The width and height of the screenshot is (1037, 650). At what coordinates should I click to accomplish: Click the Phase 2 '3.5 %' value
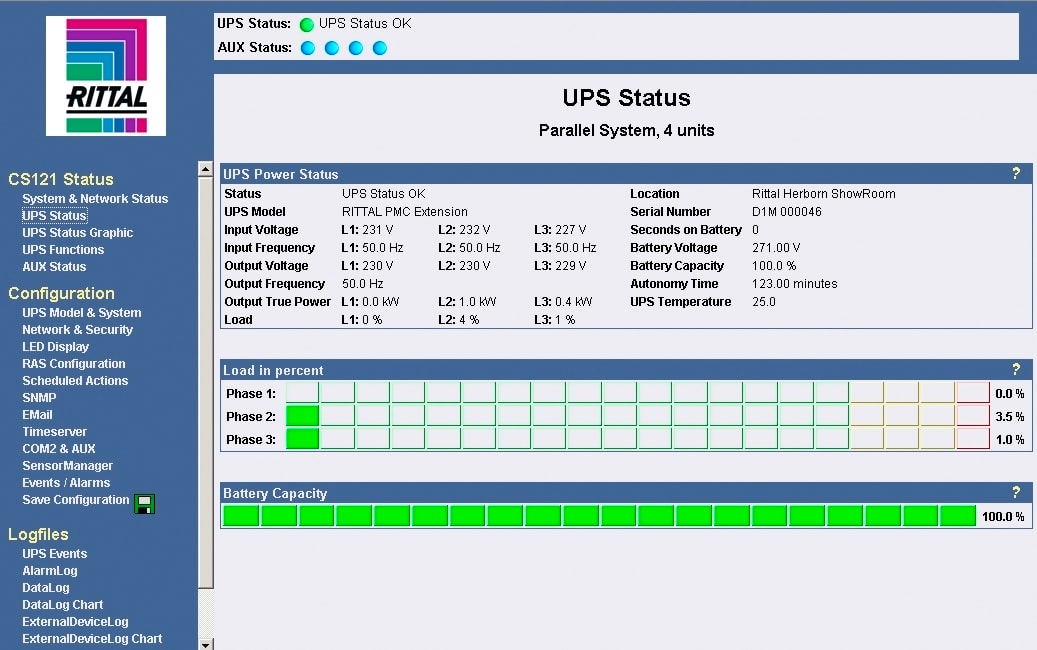1009,417
